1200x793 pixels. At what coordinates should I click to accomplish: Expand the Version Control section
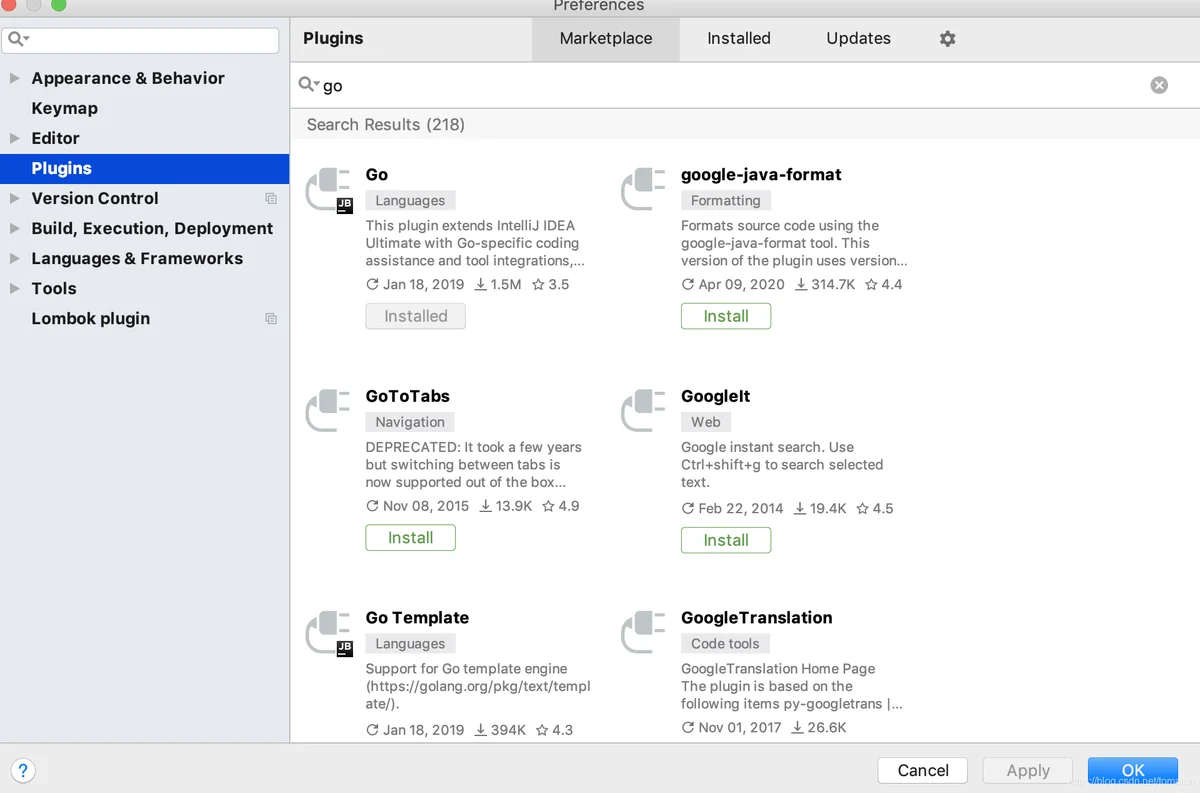point(14,198)
